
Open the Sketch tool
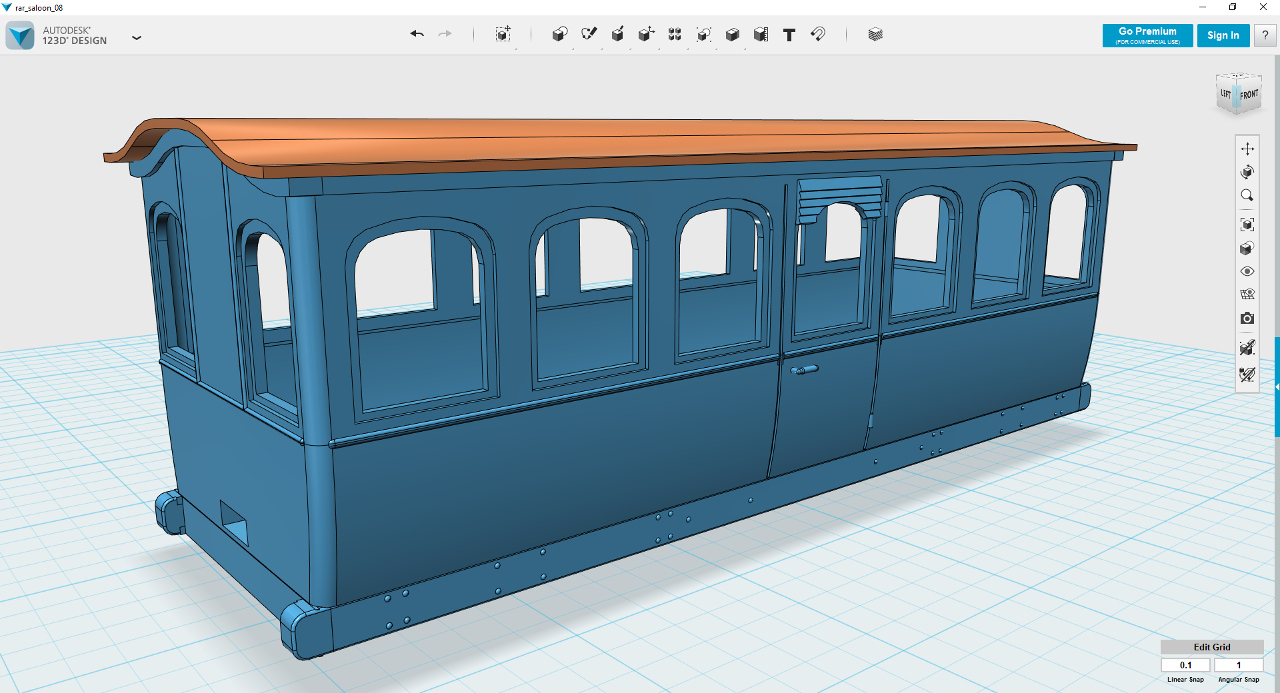(589, 34)
